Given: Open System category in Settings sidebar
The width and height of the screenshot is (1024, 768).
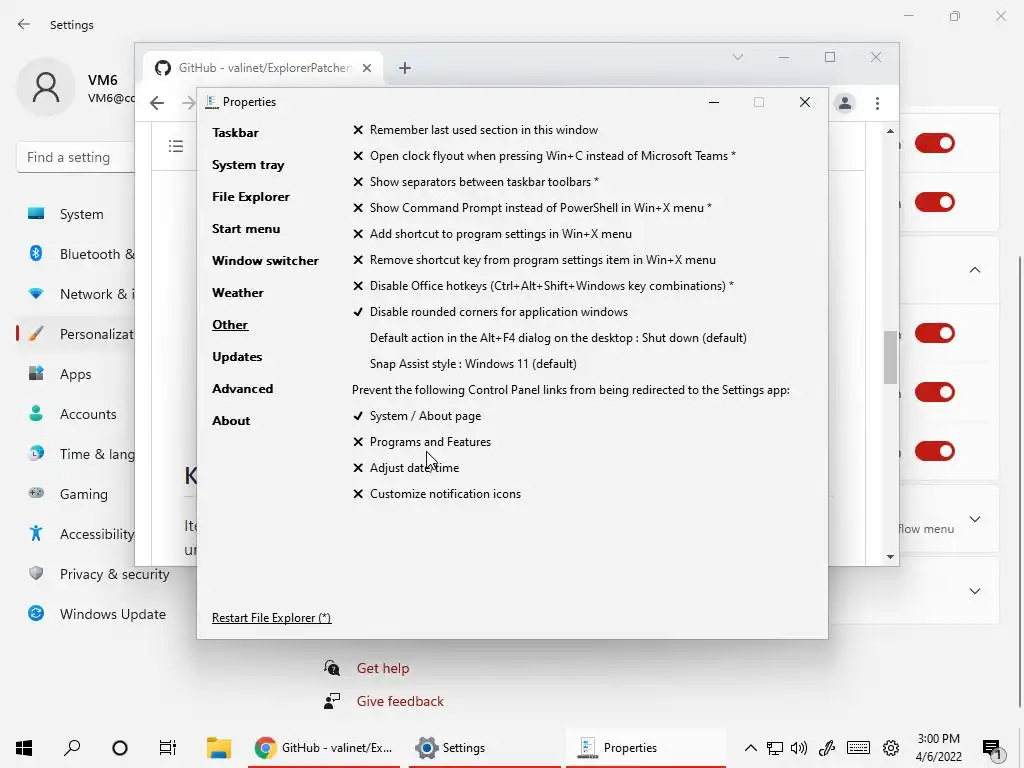Looking at the screenshot, I should [x=81, y=214].
